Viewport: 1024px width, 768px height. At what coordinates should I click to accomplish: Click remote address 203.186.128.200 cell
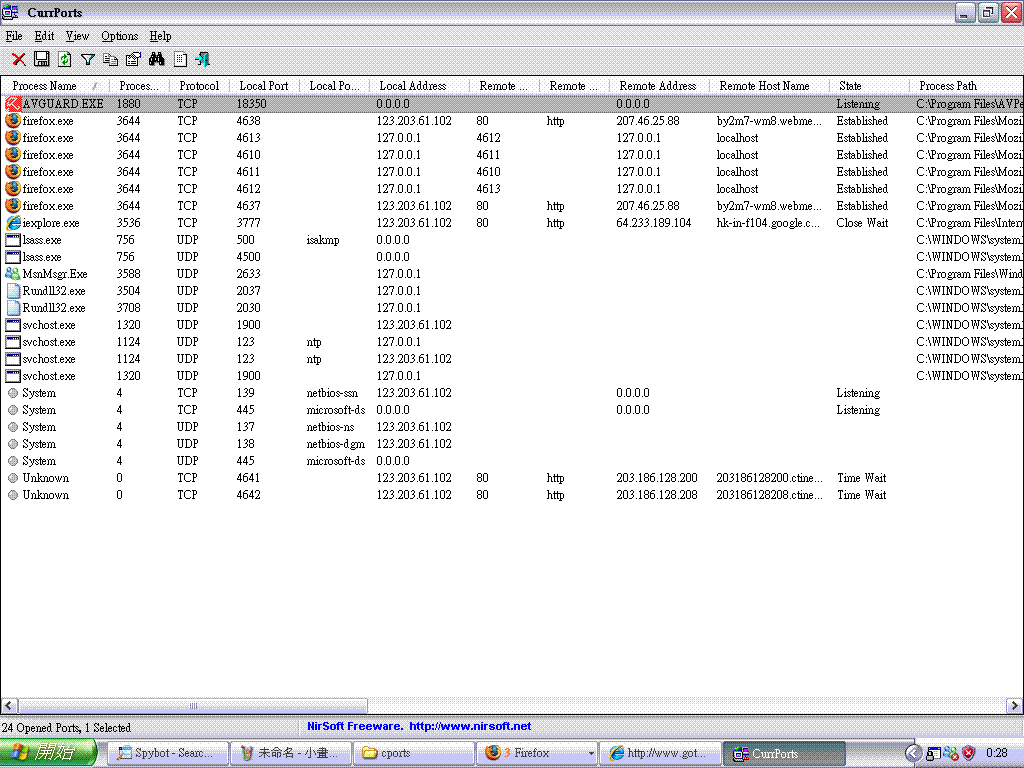click(x=657, y=477)
